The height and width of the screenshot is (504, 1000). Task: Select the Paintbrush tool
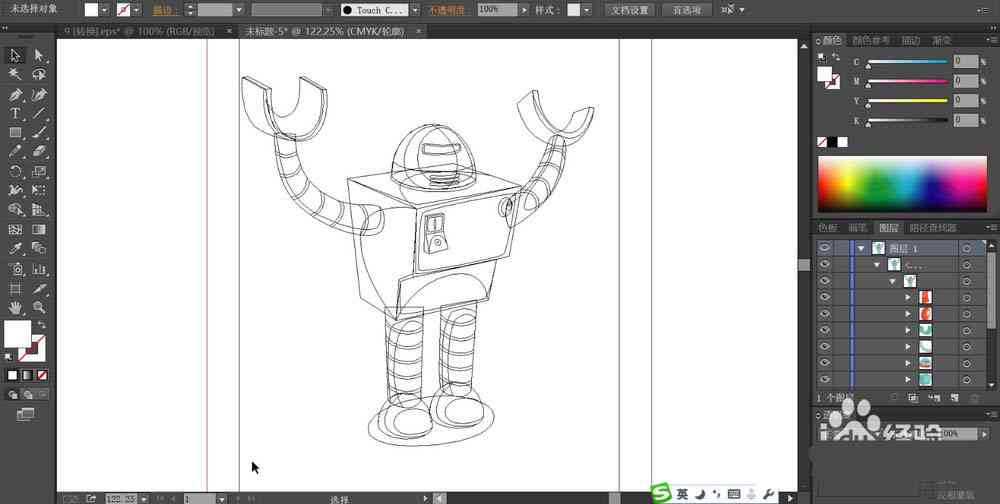(39, 133)
